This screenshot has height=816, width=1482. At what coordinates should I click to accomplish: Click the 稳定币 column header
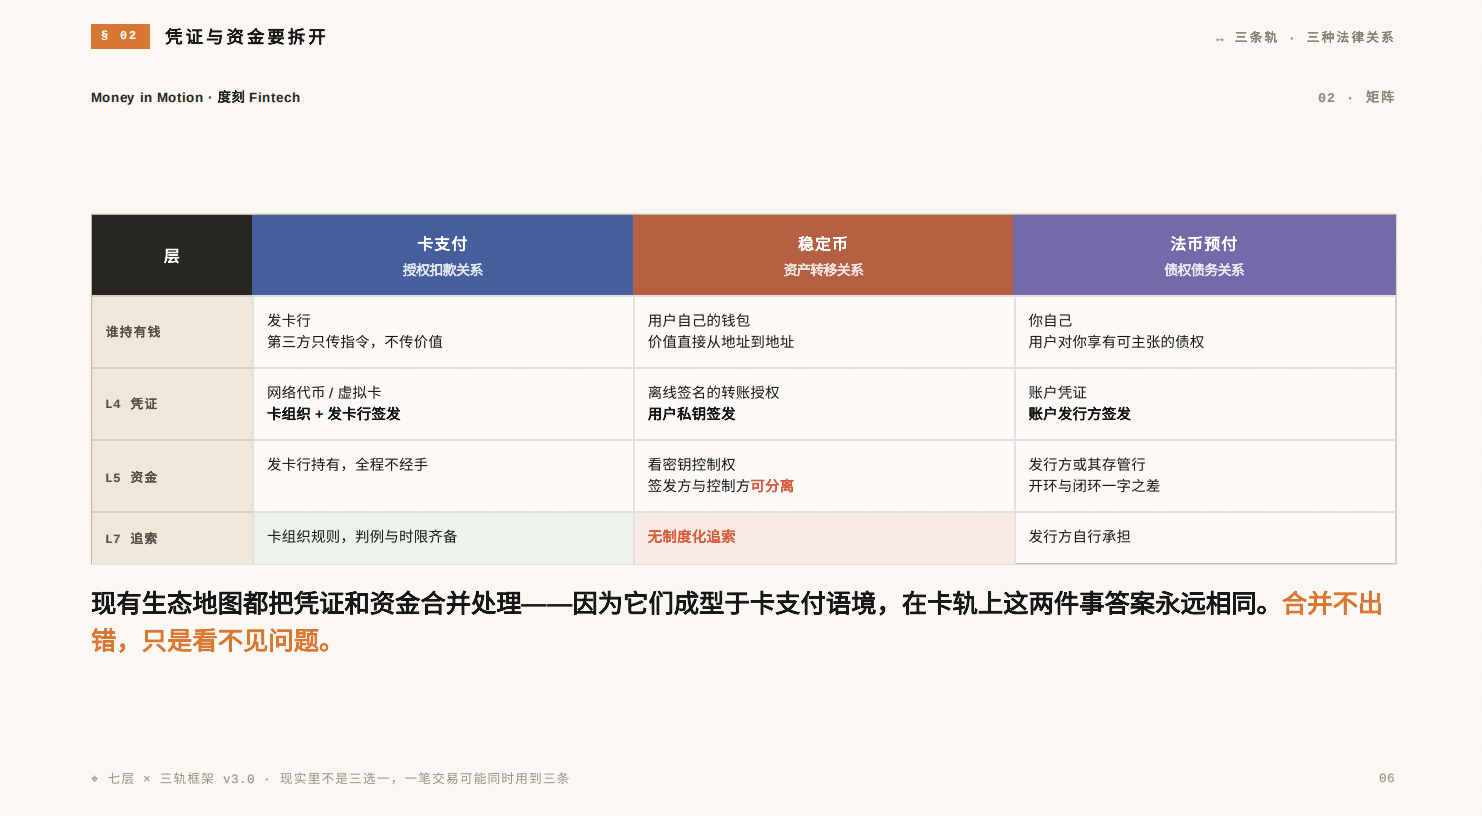[x=824, y=255]
